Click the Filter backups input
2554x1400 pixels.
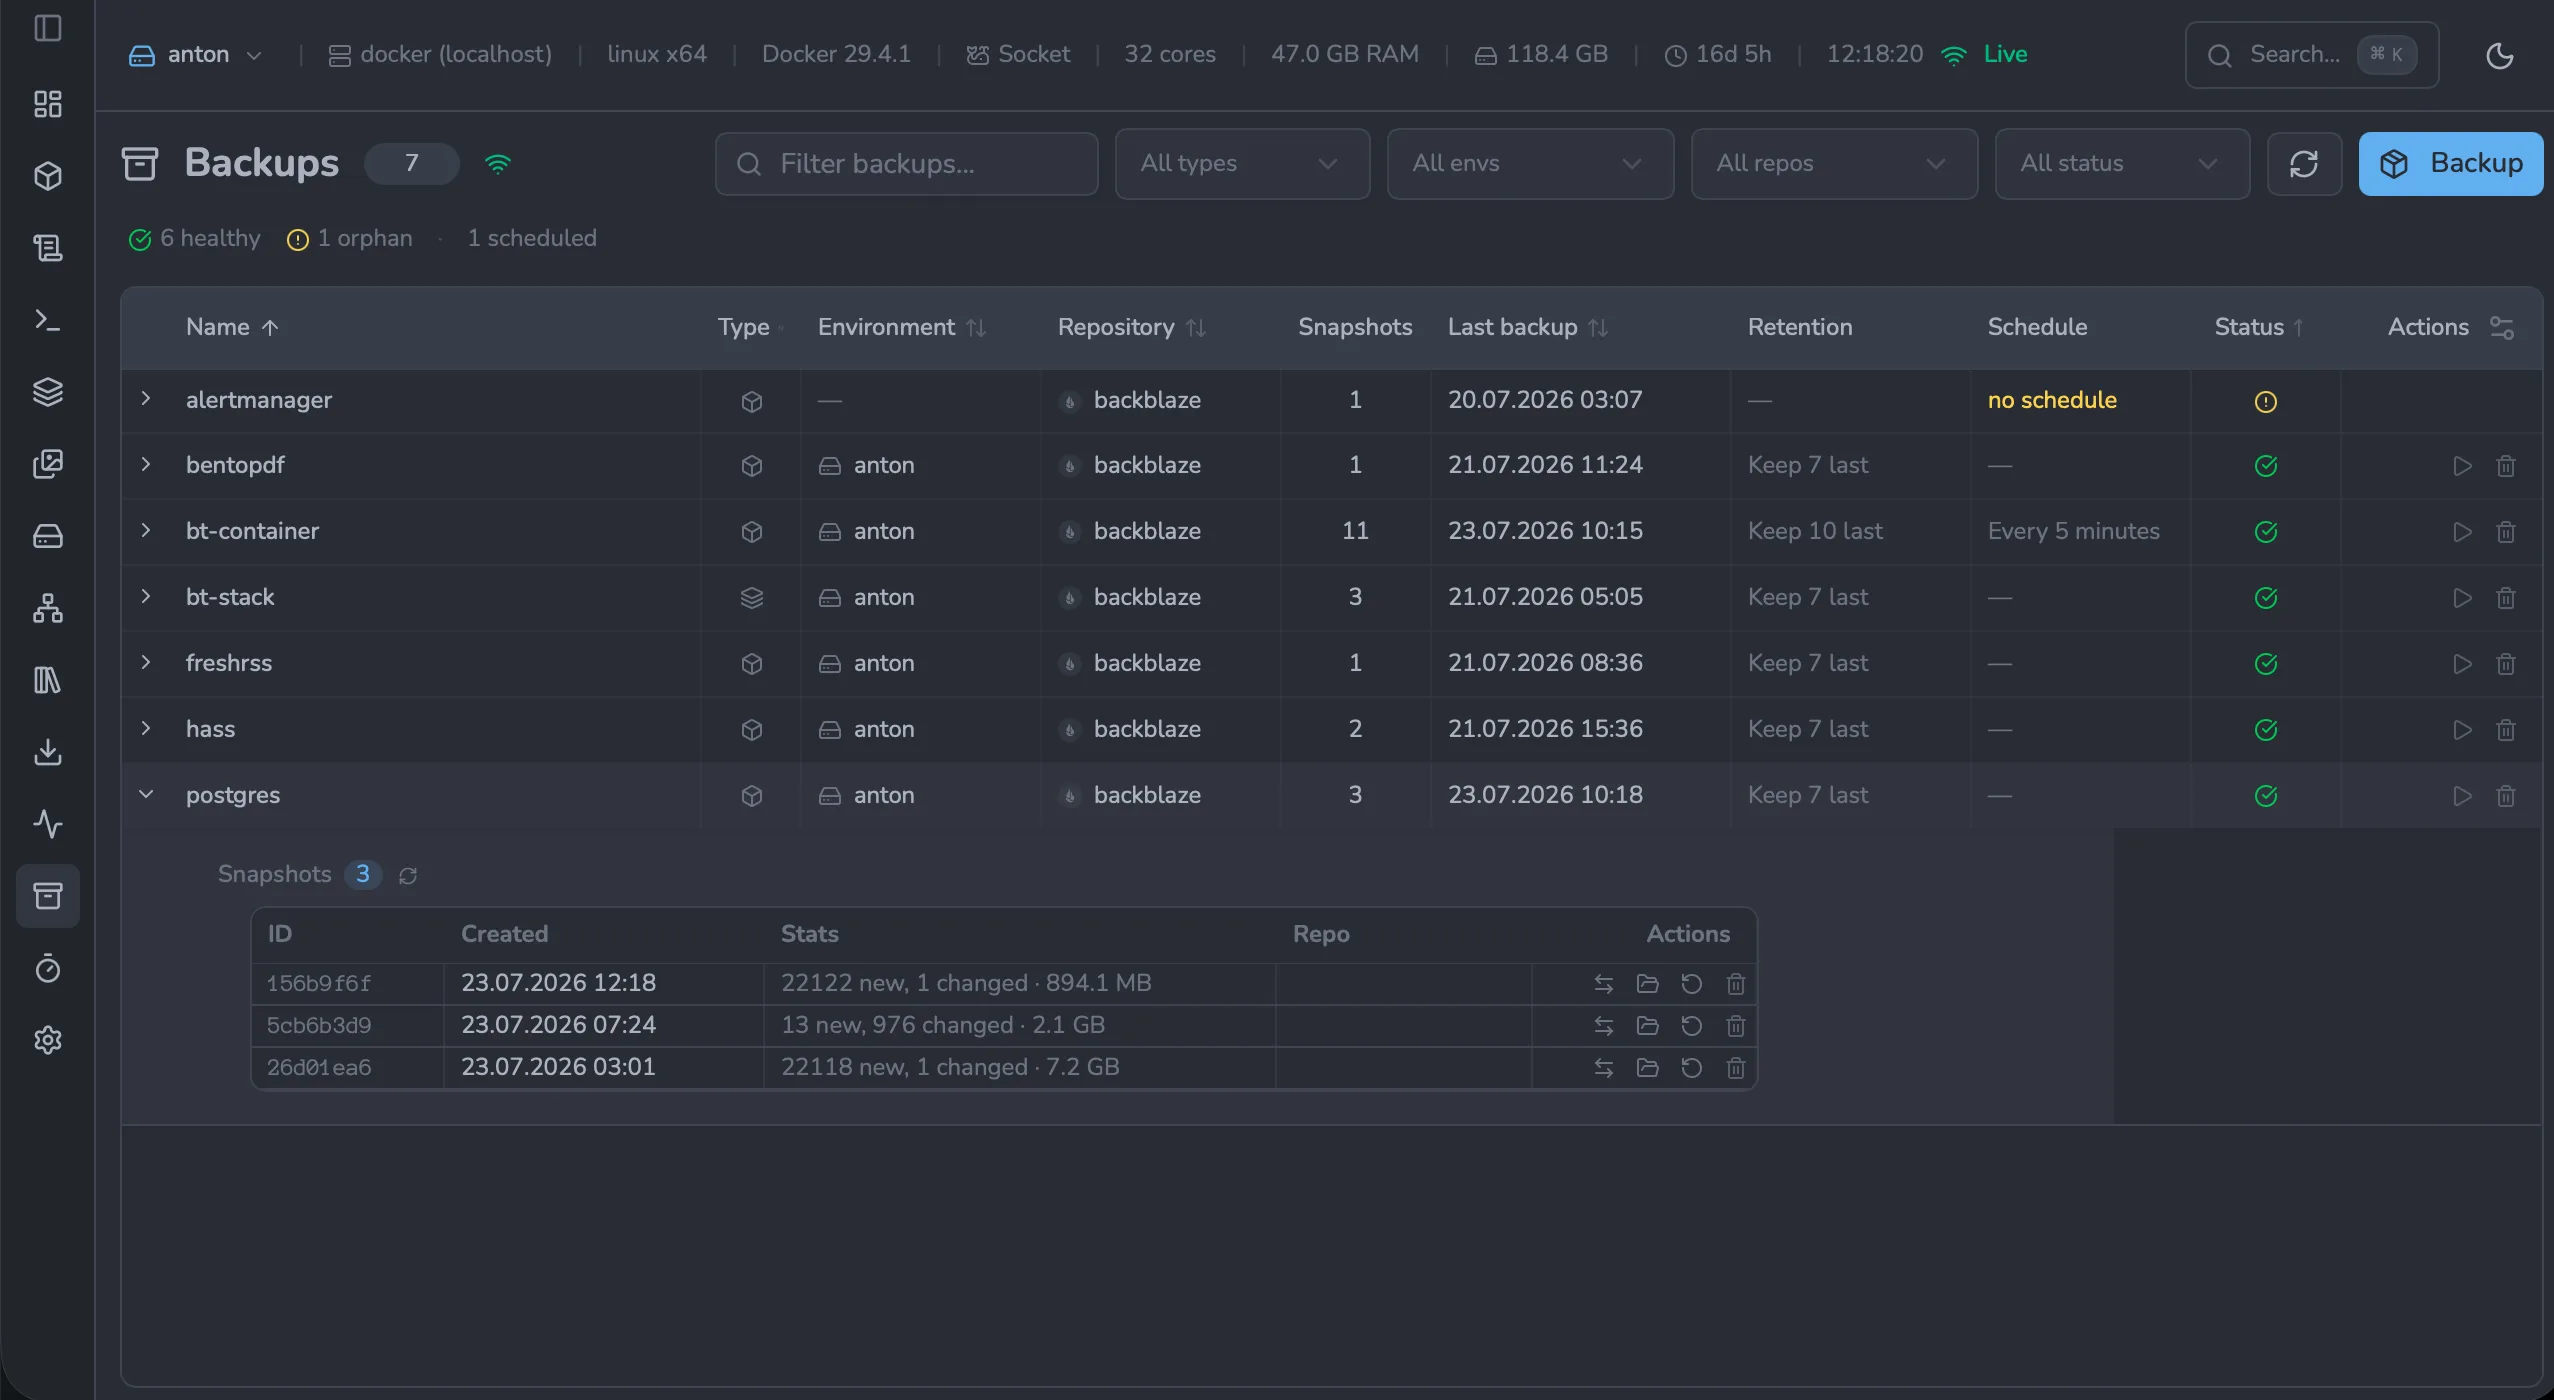coord(906,163)
